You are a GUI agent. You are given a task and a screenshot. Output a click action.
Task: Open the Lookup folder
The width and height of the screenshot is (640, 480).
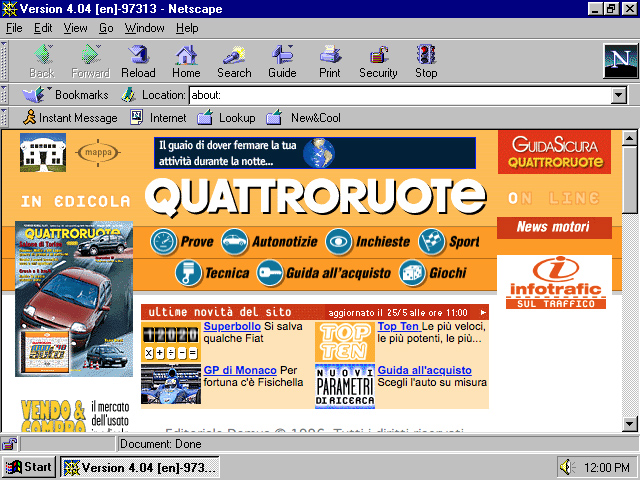[x=226, y=118]
